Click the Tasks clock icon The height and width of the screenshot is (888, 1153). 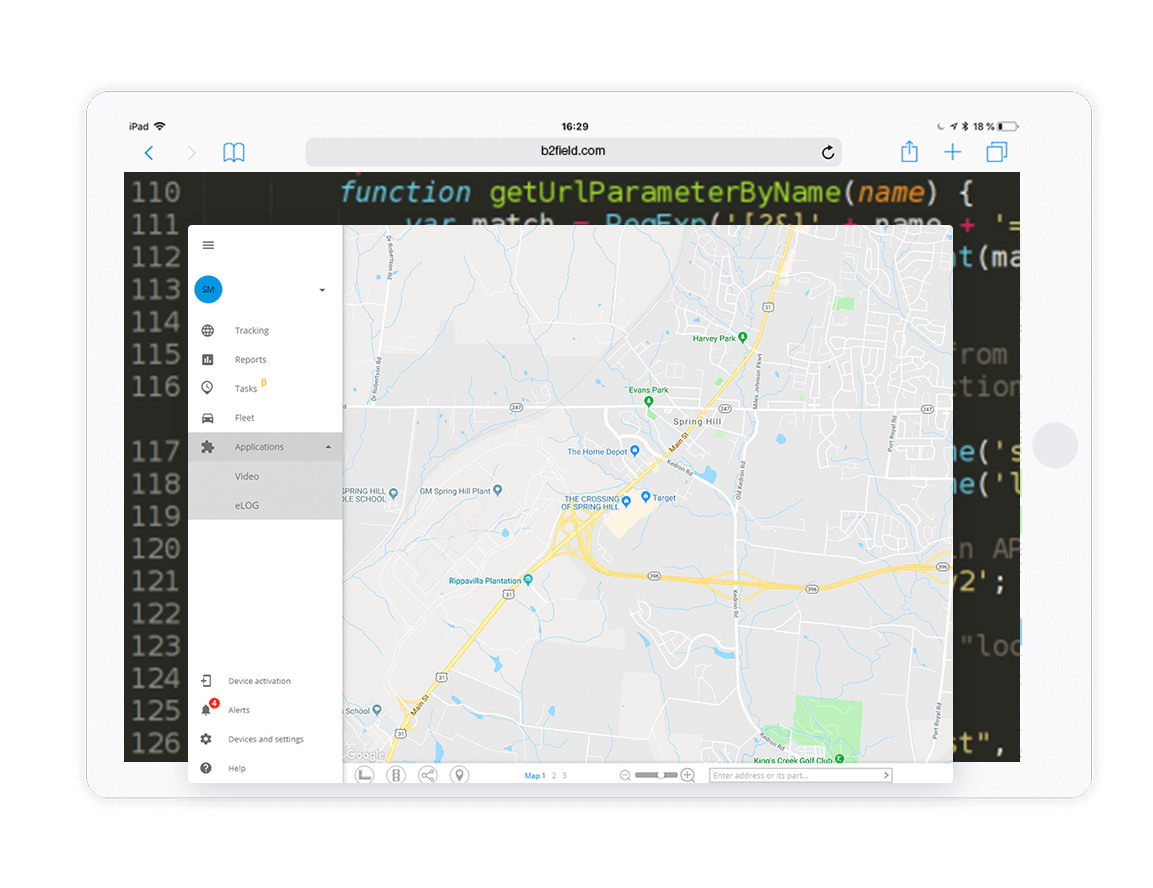[208, 387]
